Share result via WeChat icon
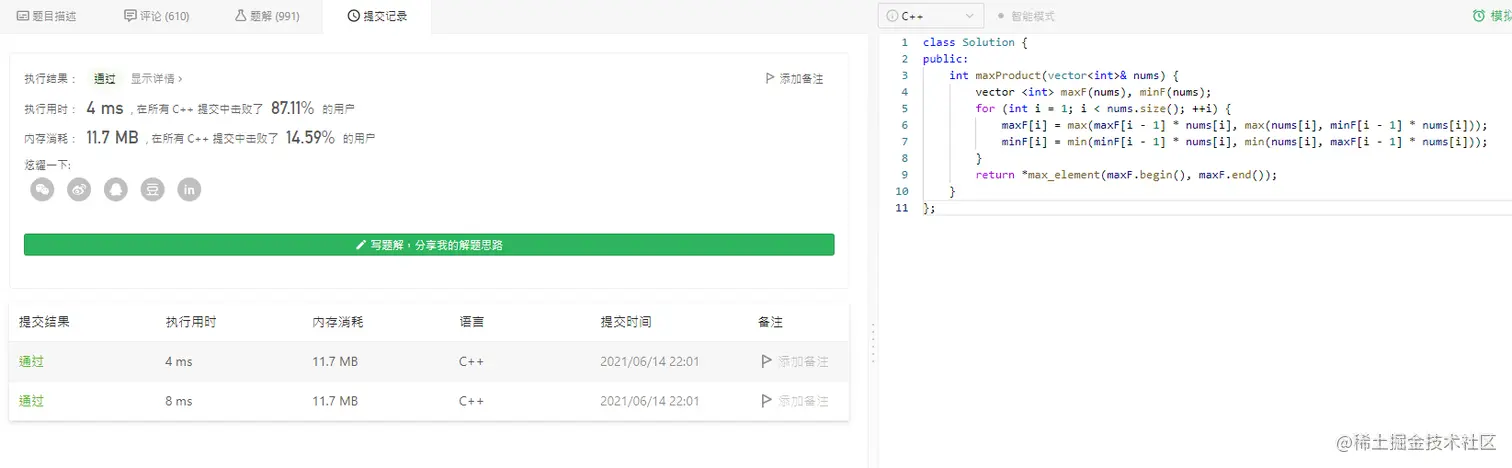 pos(42,189)
